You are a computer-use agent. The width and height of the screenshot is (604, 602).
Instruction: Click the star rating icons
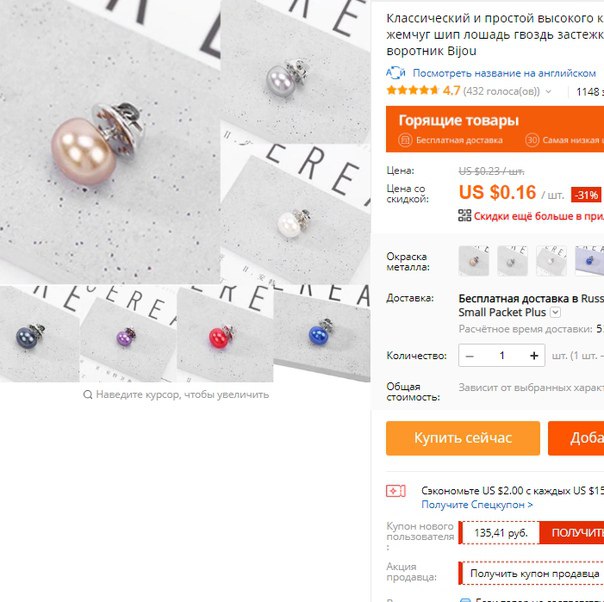click(413, 91)
